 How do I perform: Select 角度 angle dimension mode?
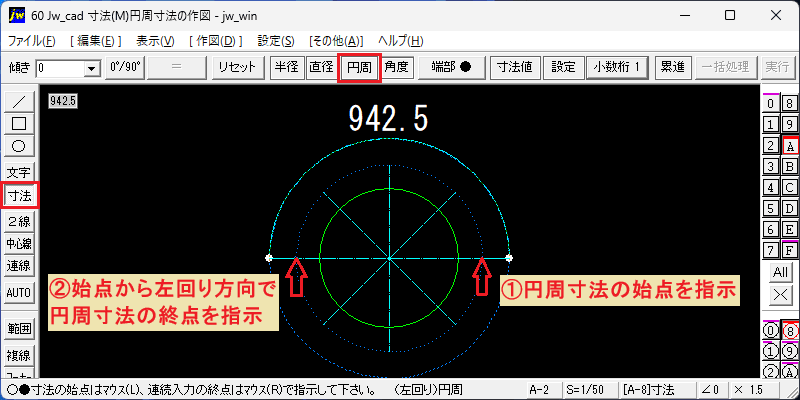pos(397,67)
